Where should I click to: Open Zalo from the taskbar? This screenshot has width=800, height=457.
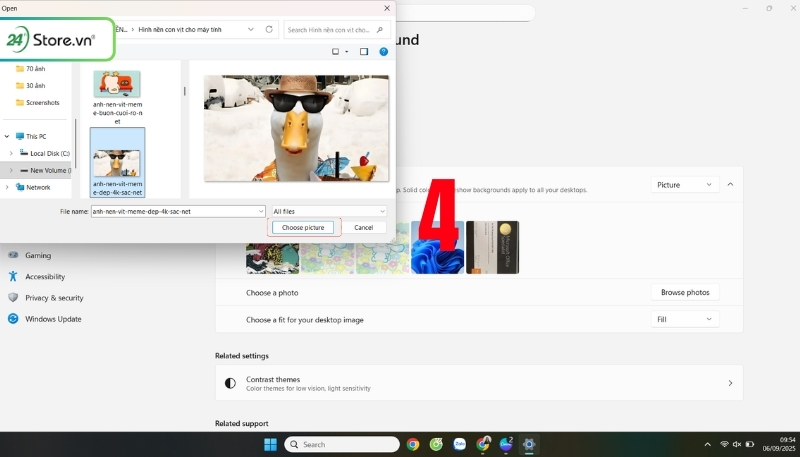(460, 444)
